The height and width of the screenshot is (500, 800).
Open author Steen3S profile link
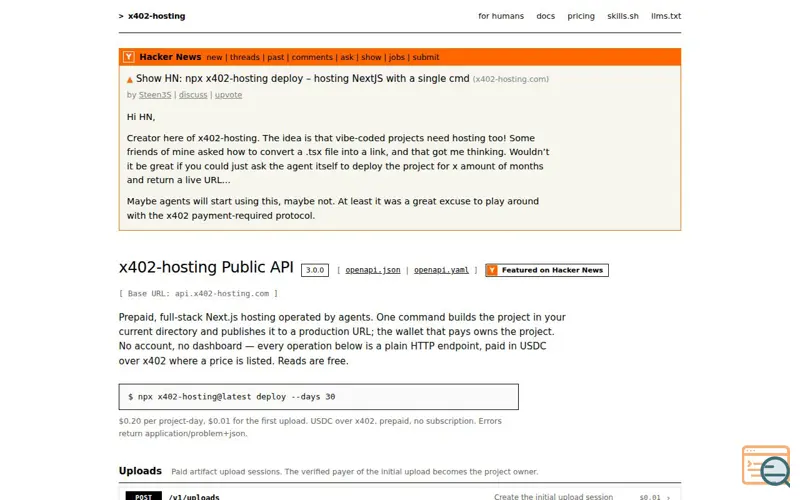coord(155,95)
